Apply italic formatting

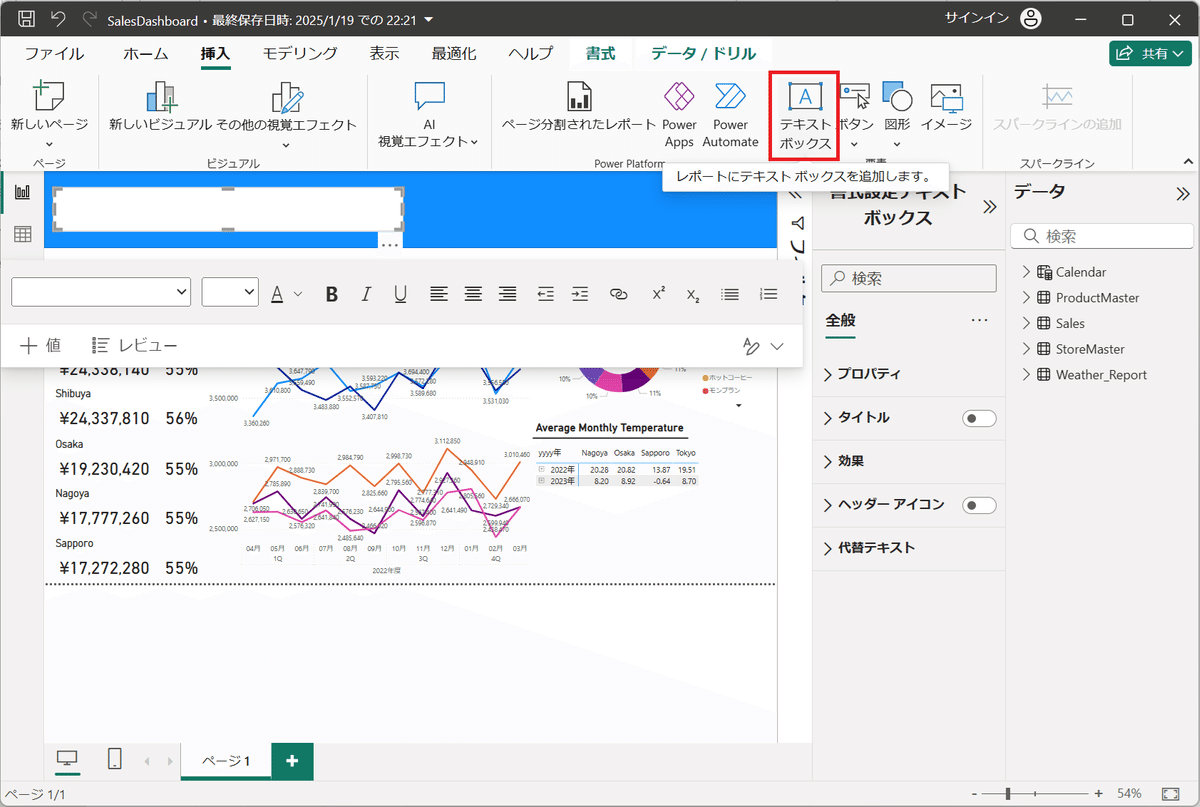pyautogui.click(x=366, y=293)
